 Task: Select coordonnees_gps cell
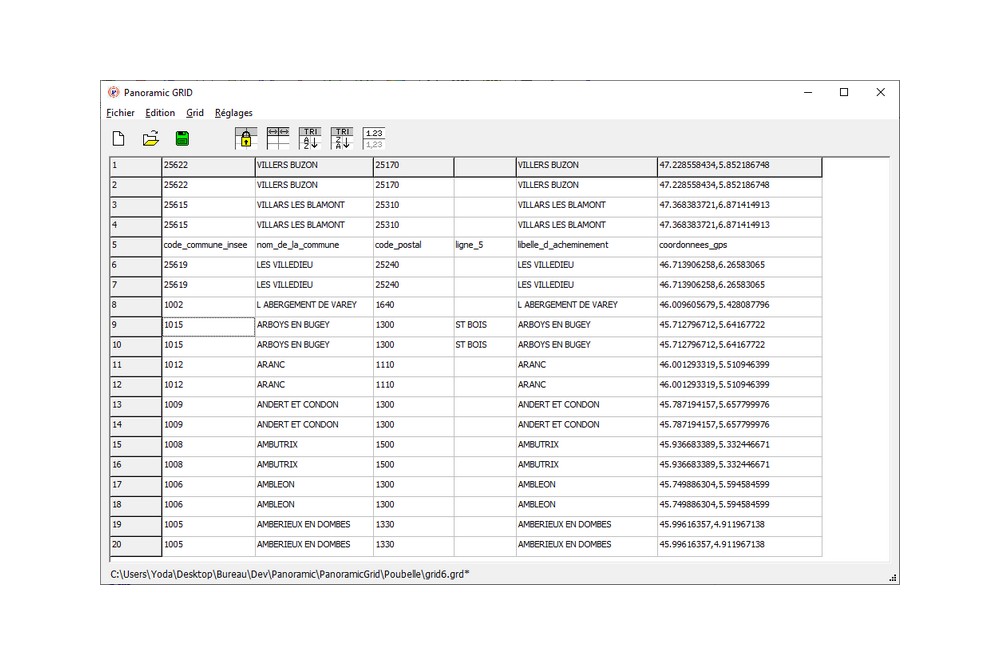[x=740, y=246]
